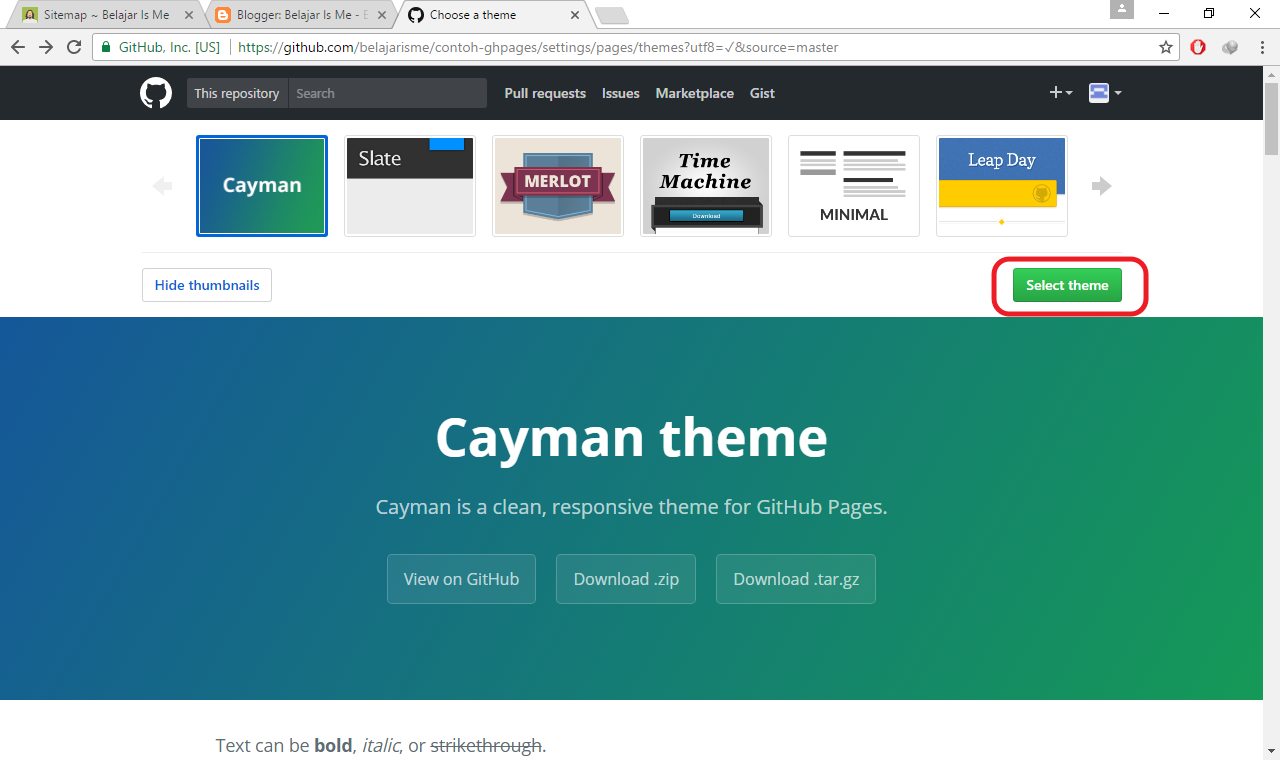Open the plus create-new dropdown

click(1061, 93)
